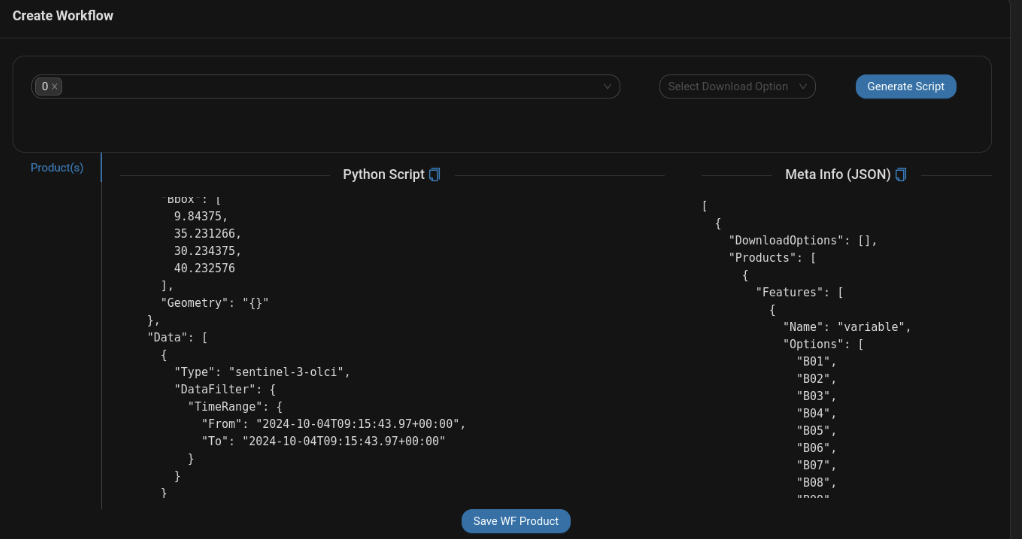Viewport: 1022px width, 539px height.
Task: Click the "Type": "sentinel-3-olci" line
Action: tap(262, 372)
